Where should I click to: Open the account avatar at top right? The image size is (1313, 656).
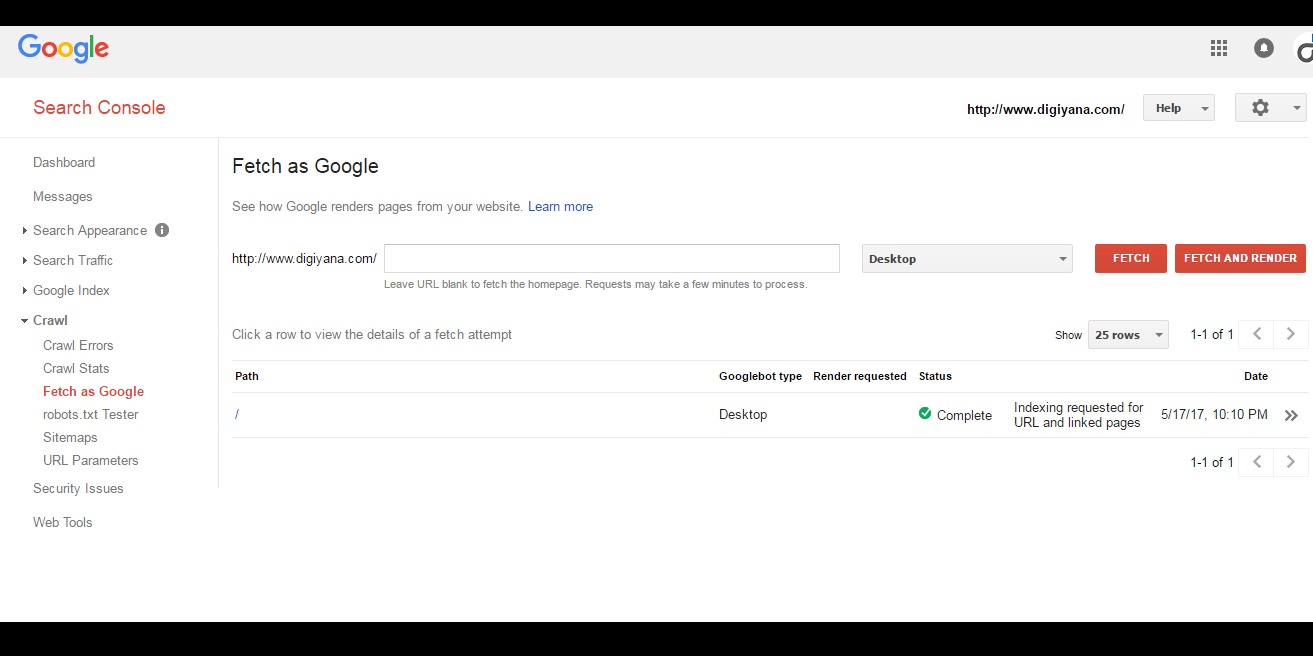[1304, 48]
